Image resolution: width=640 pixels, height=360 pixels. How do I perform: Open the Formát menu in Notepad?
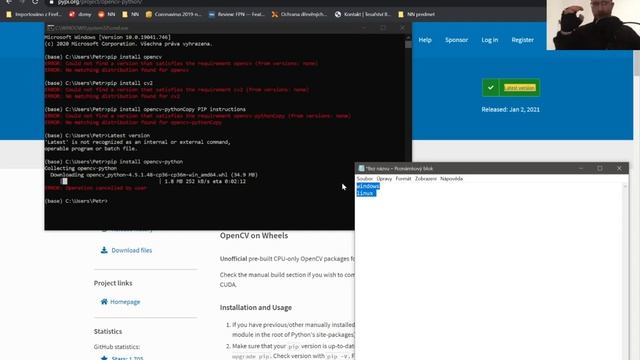[x=403, y=179]
